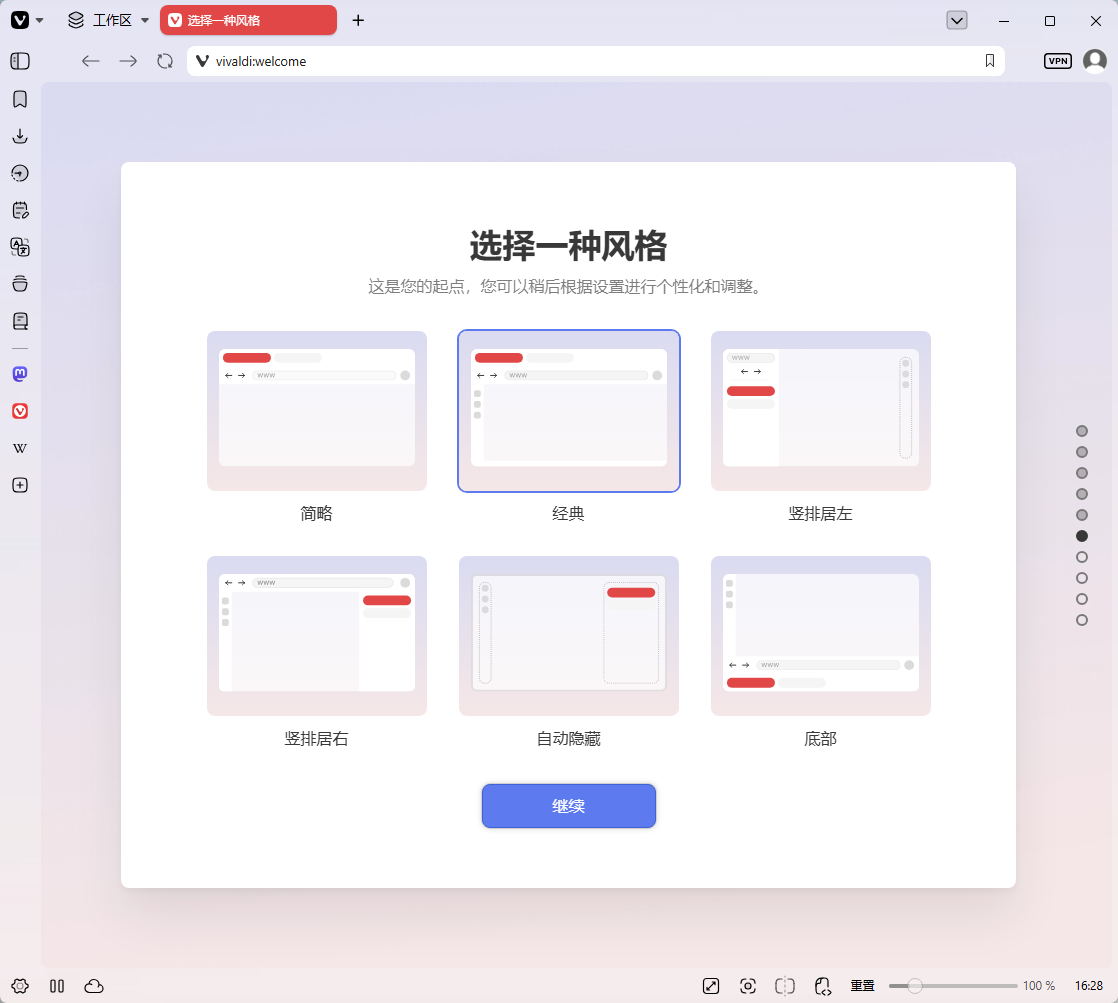This screenshot has width=1118, height=1003.
Task: Capture page with camera icon
Action: pyautogui.click(x=748, y=986)
